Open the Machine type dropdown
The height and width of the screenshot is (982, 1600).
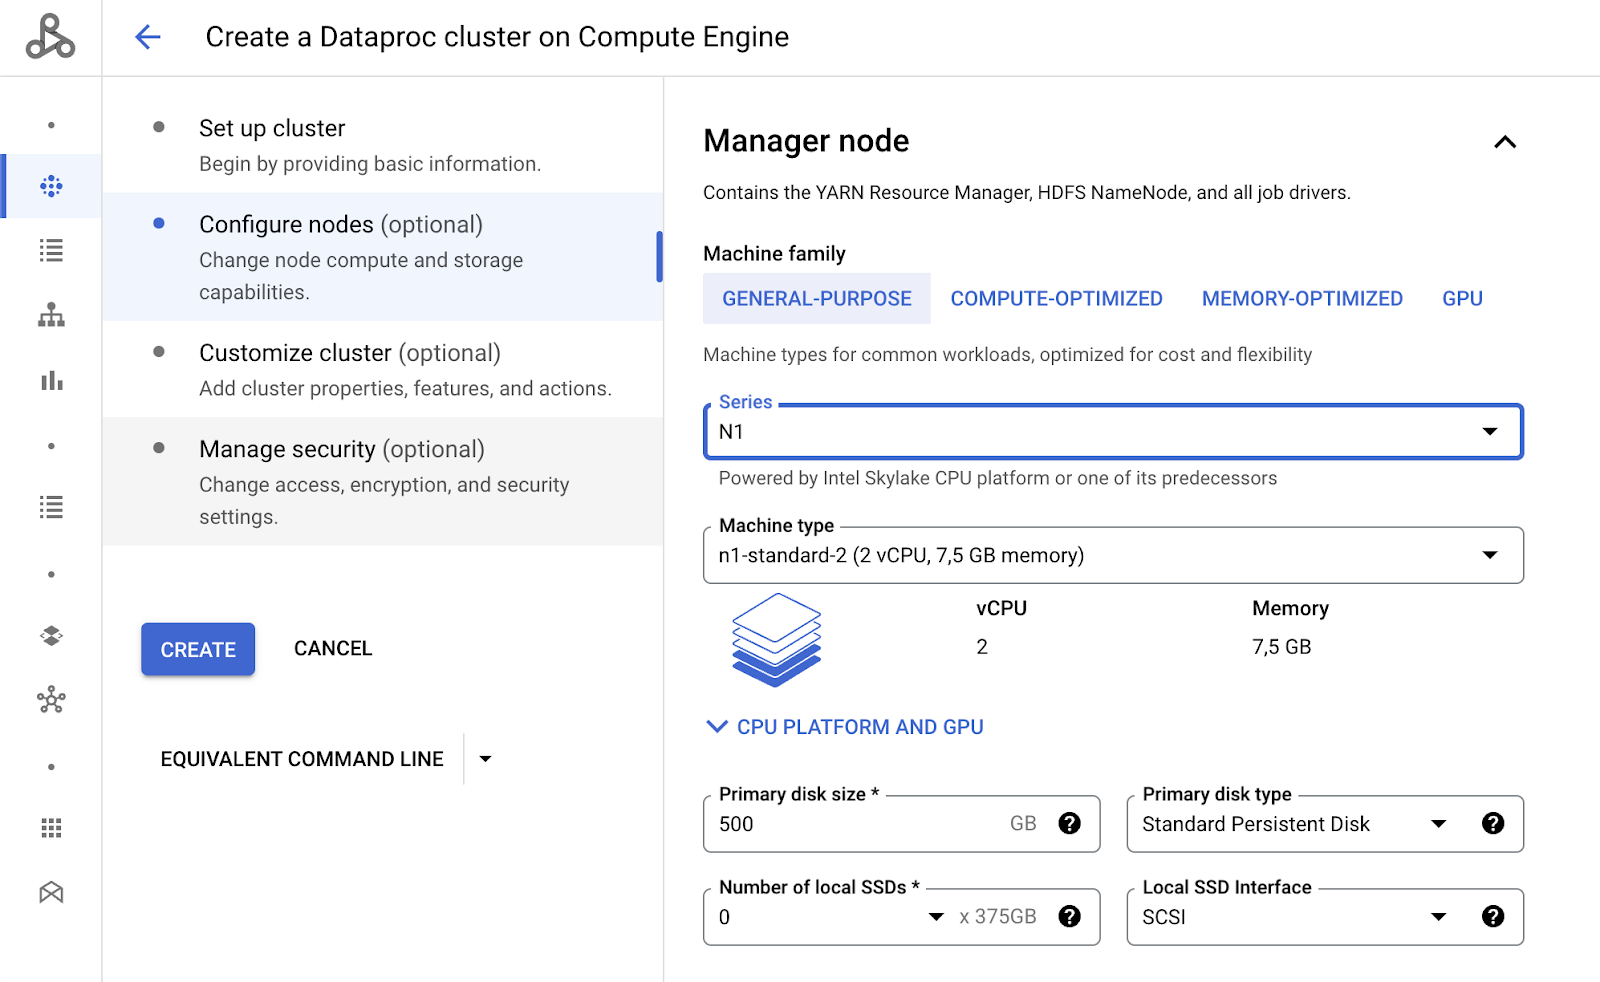click(1112, 555)
